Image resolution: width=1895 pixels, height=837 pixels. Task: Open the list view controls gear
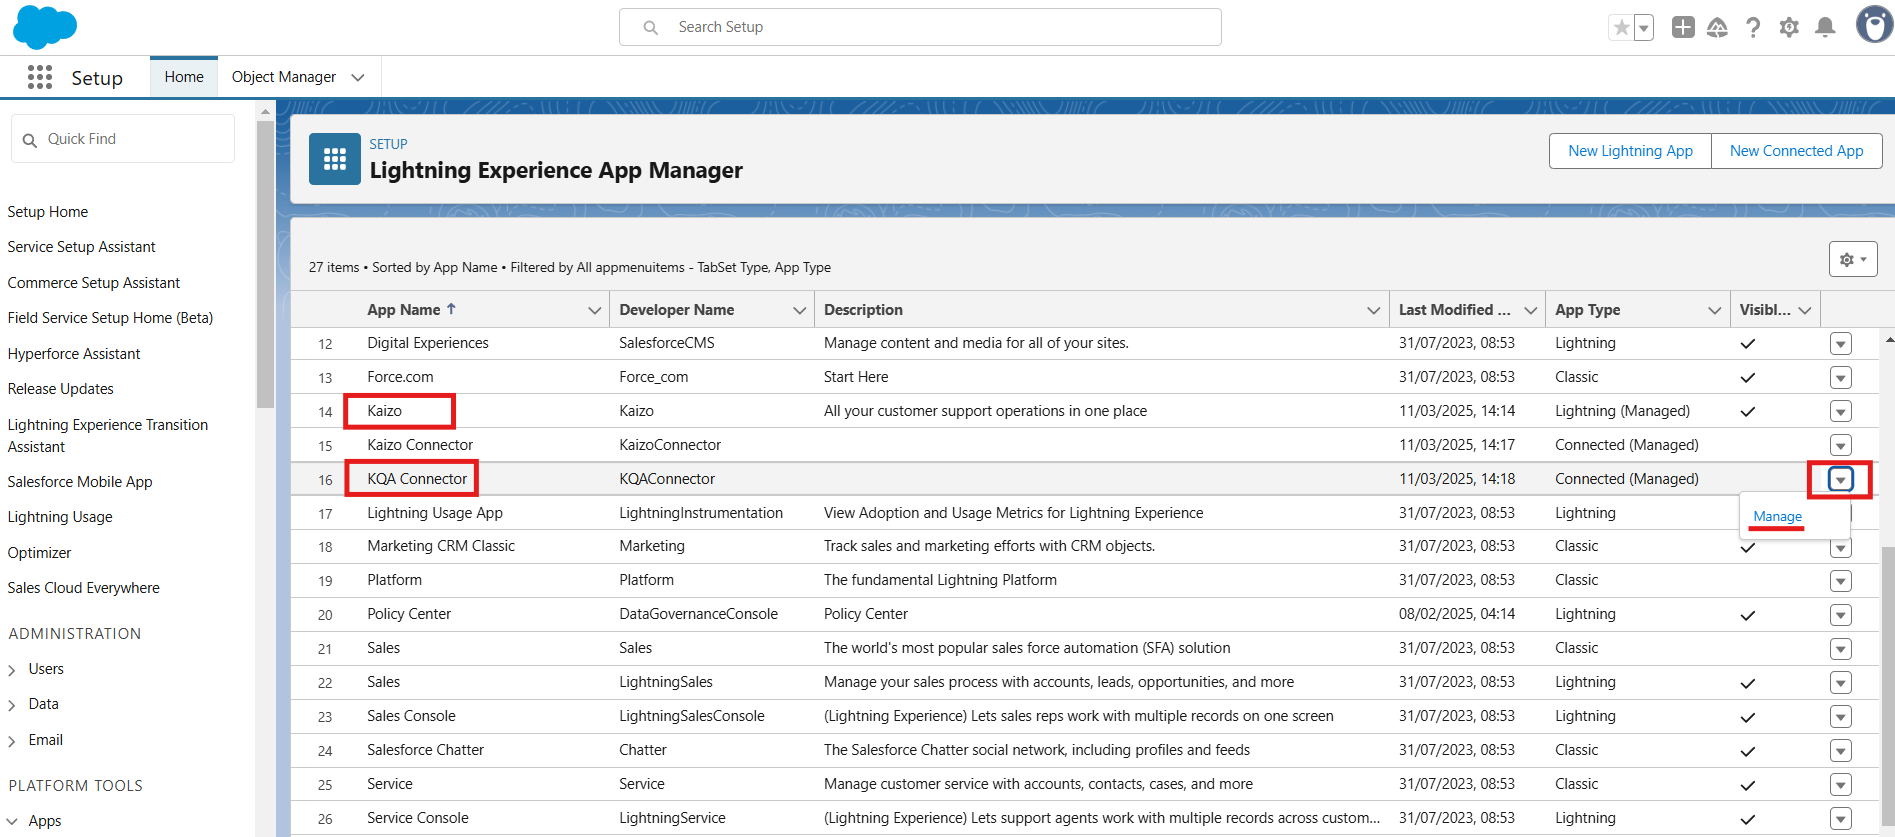pyautogui.click(x=1853, y=259)
